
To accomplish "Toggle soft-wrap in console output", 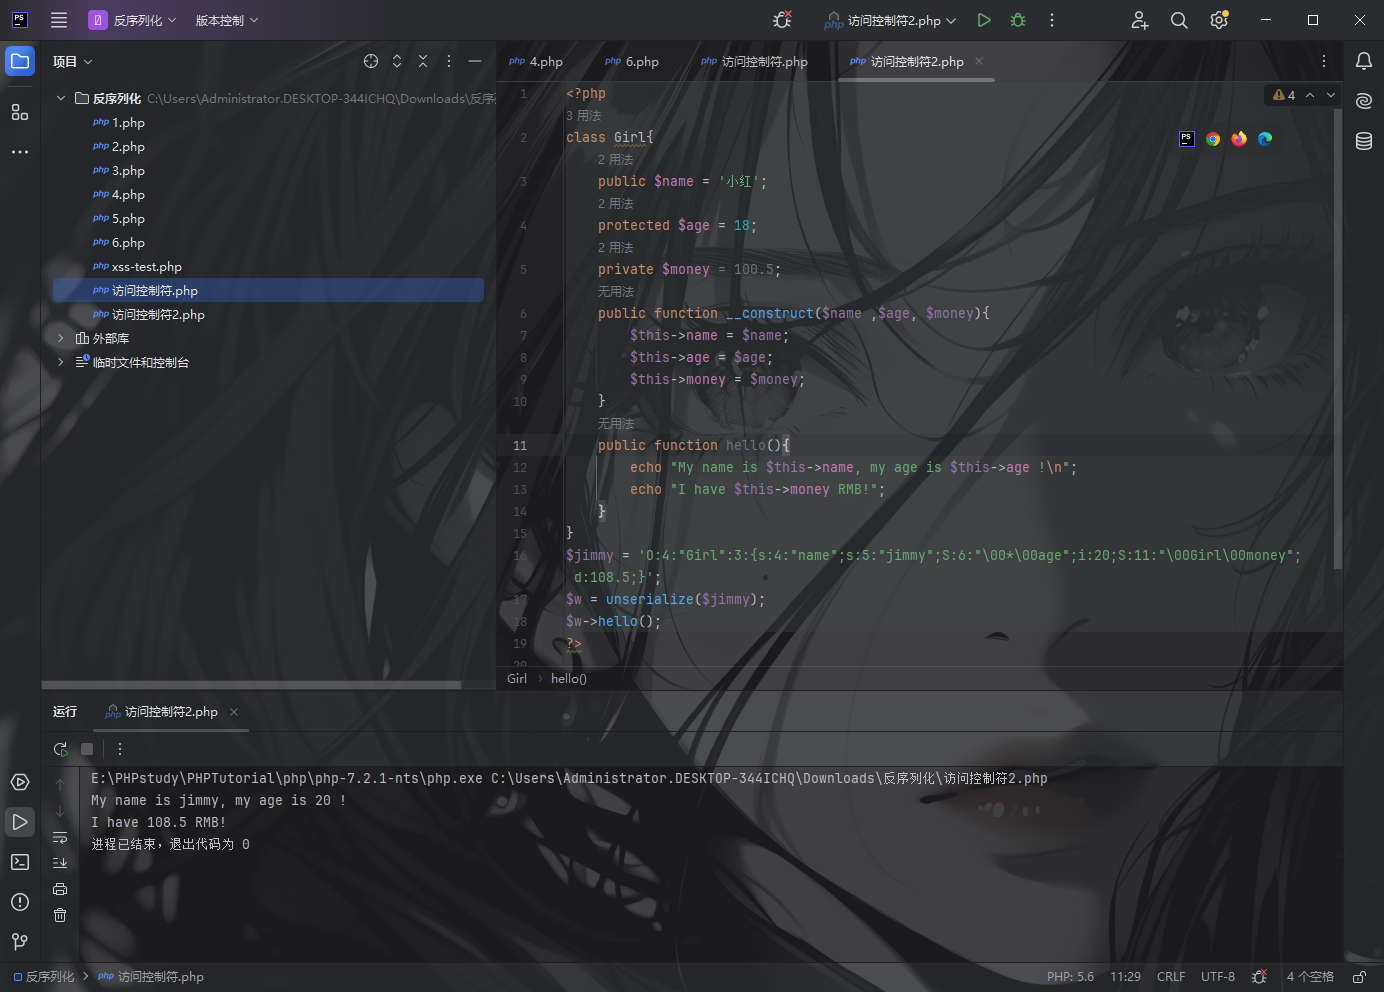I will tap(60, 837).
